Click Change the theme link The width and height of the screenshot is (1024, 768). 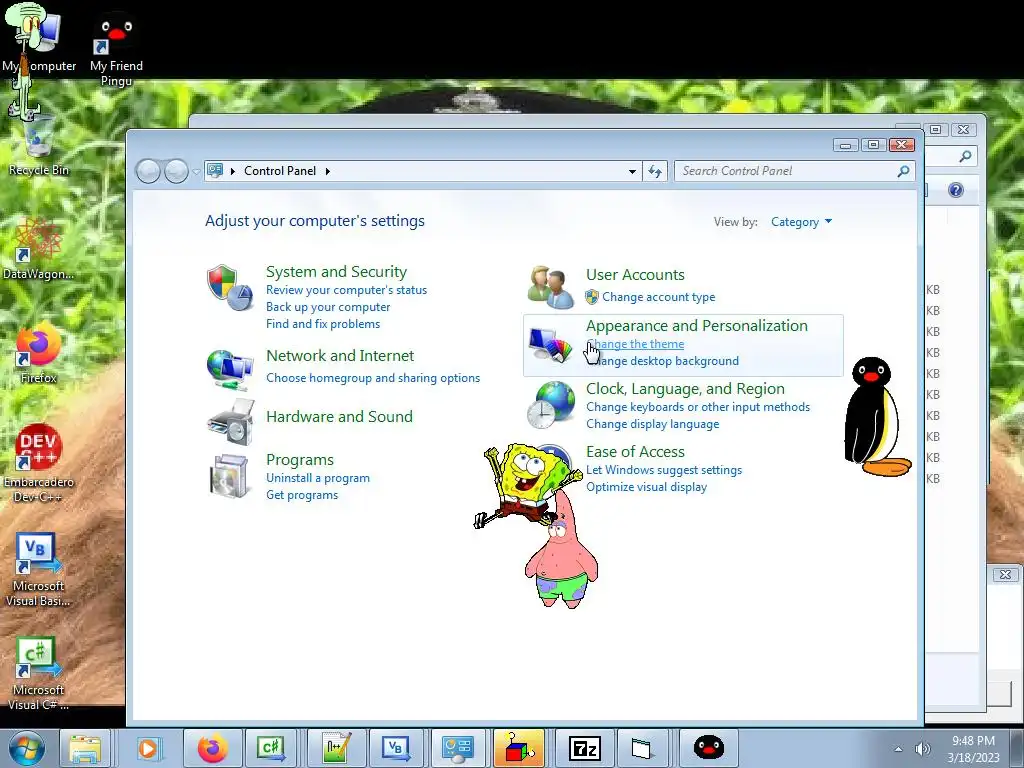click(635, 344)
